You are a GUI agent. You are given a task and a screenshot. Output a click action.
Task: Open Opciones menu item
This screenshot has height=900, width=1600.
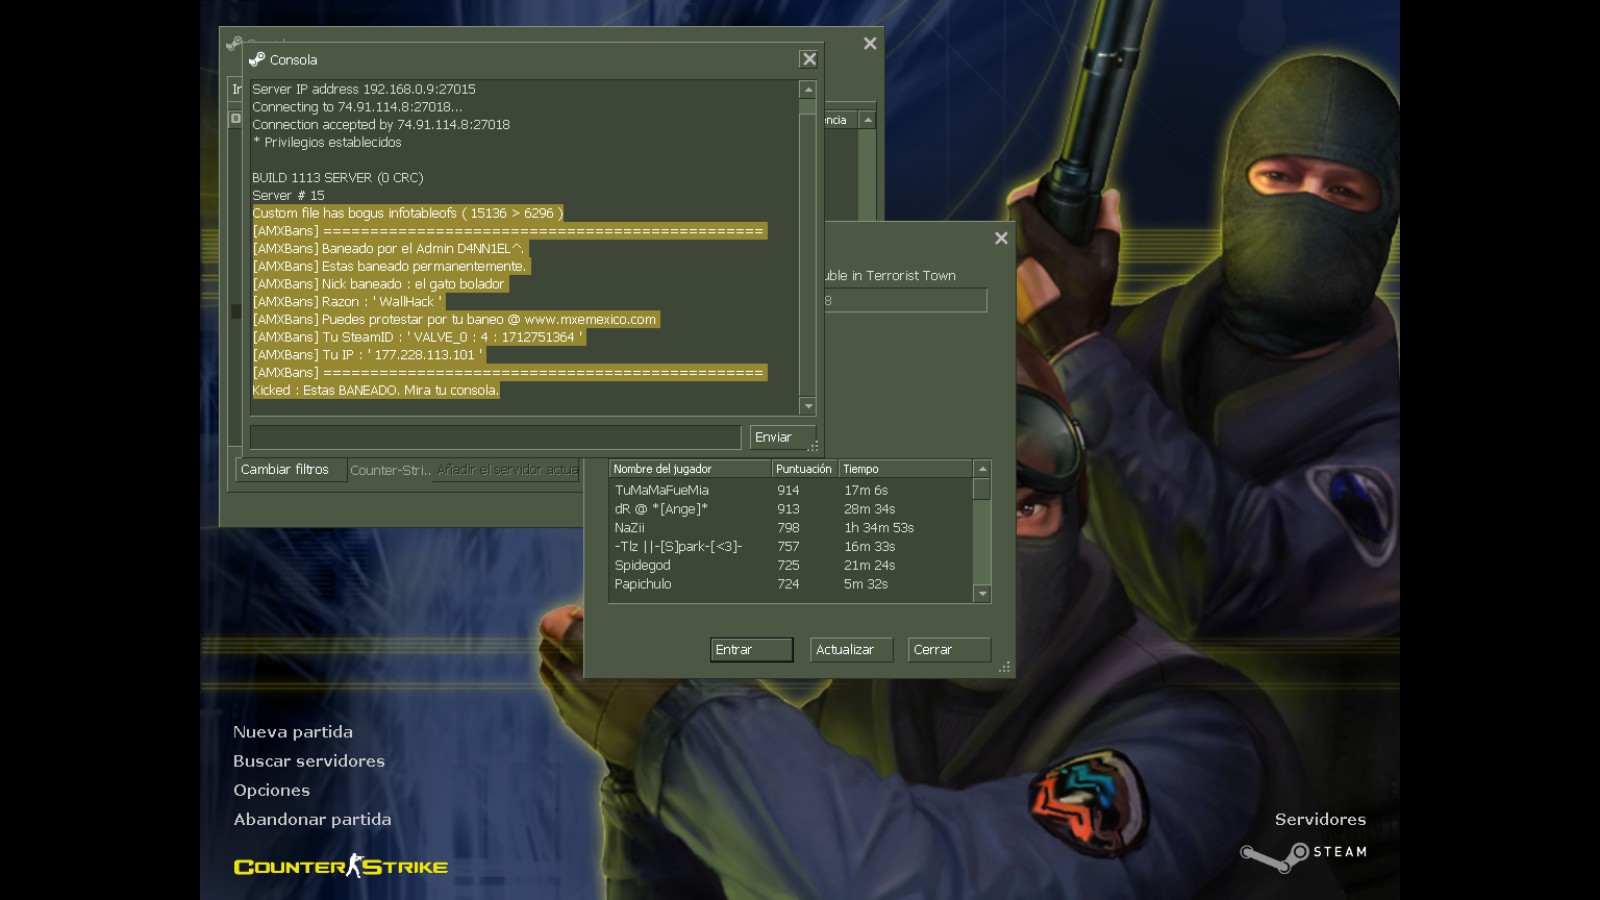(x=272, y=790)
